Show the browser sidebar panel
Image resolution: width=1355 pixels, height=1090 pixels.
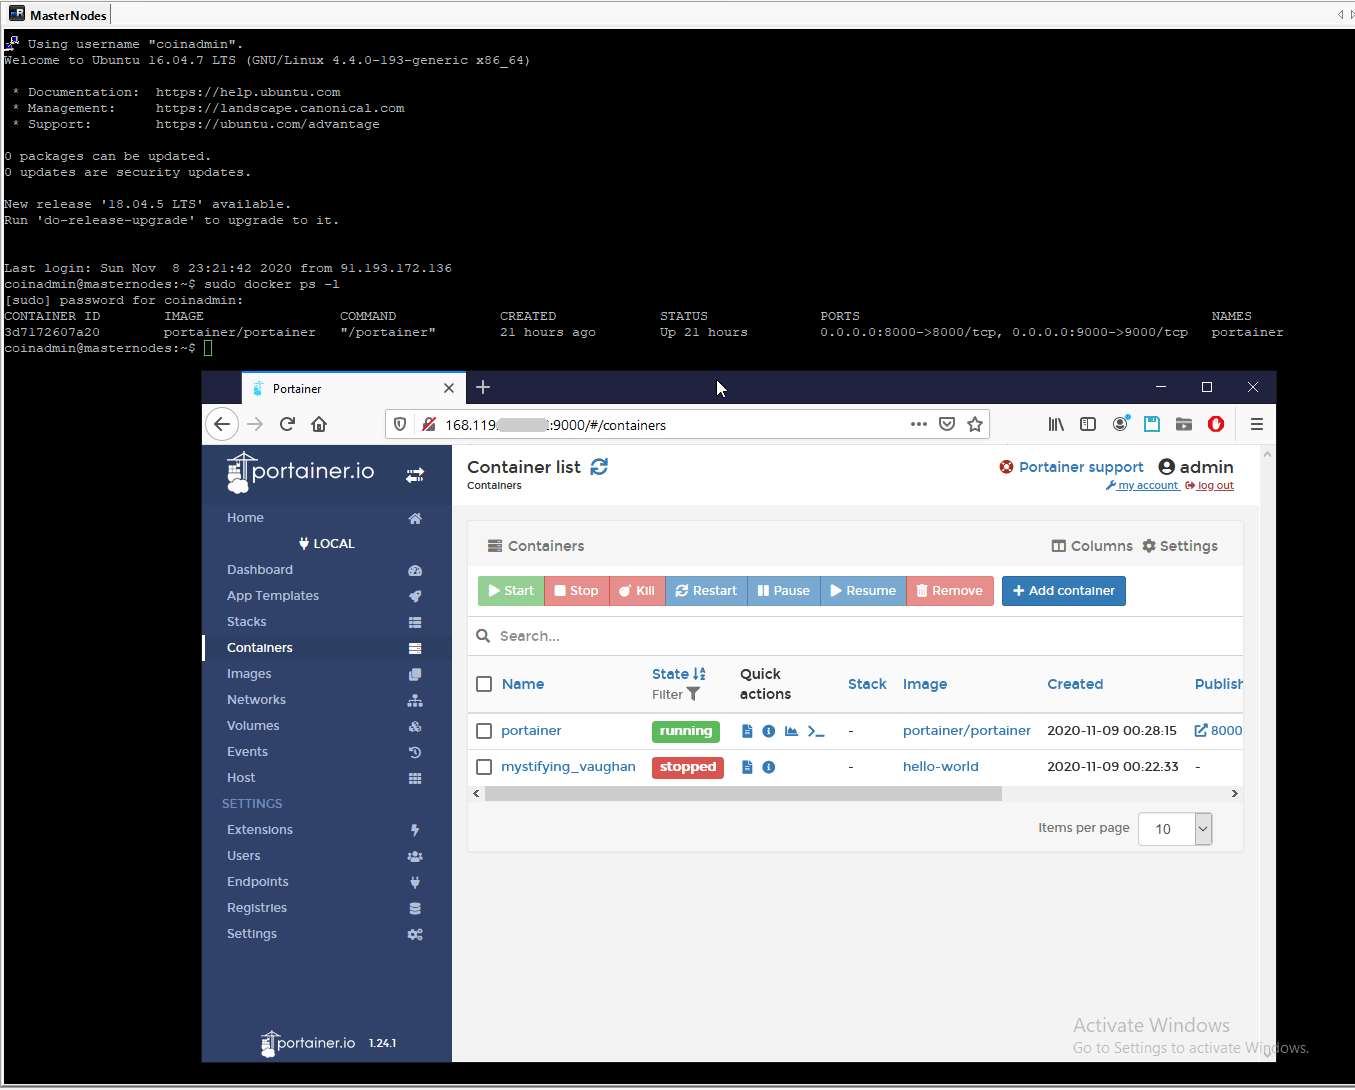(1088, 424)
